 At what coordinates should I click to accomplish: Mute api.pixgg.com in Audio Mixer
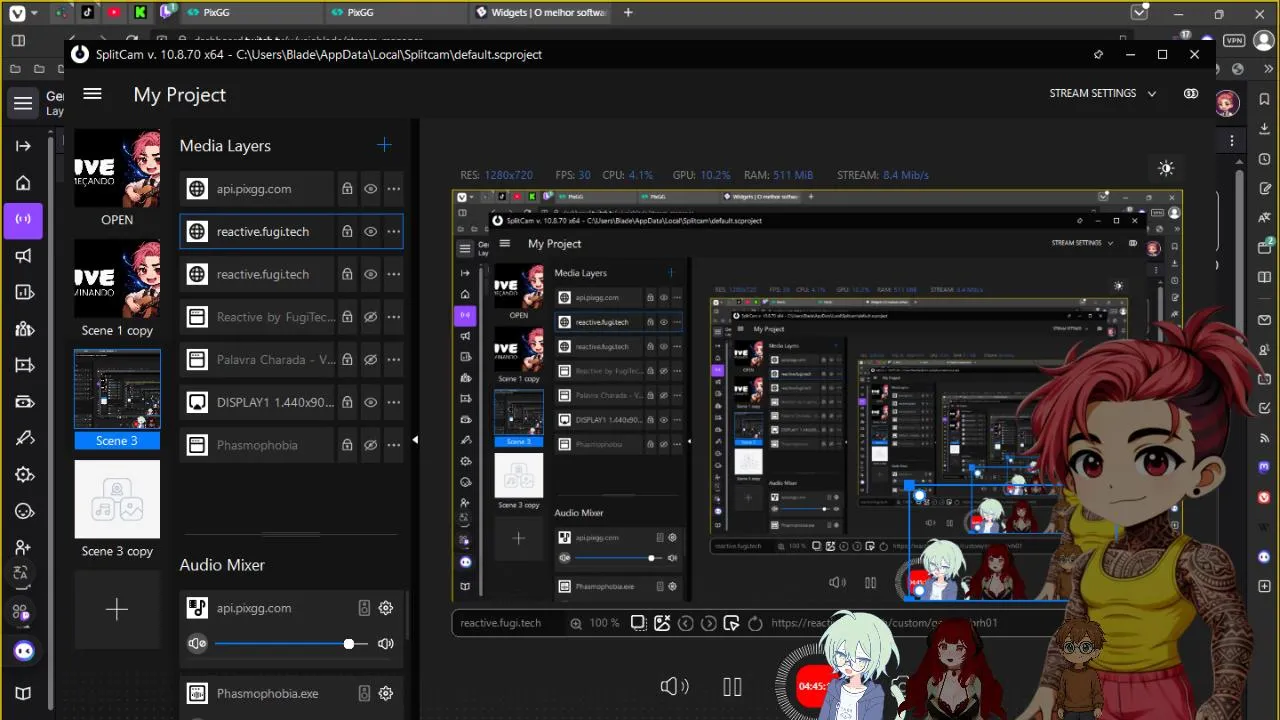click(x=197, y=644)
